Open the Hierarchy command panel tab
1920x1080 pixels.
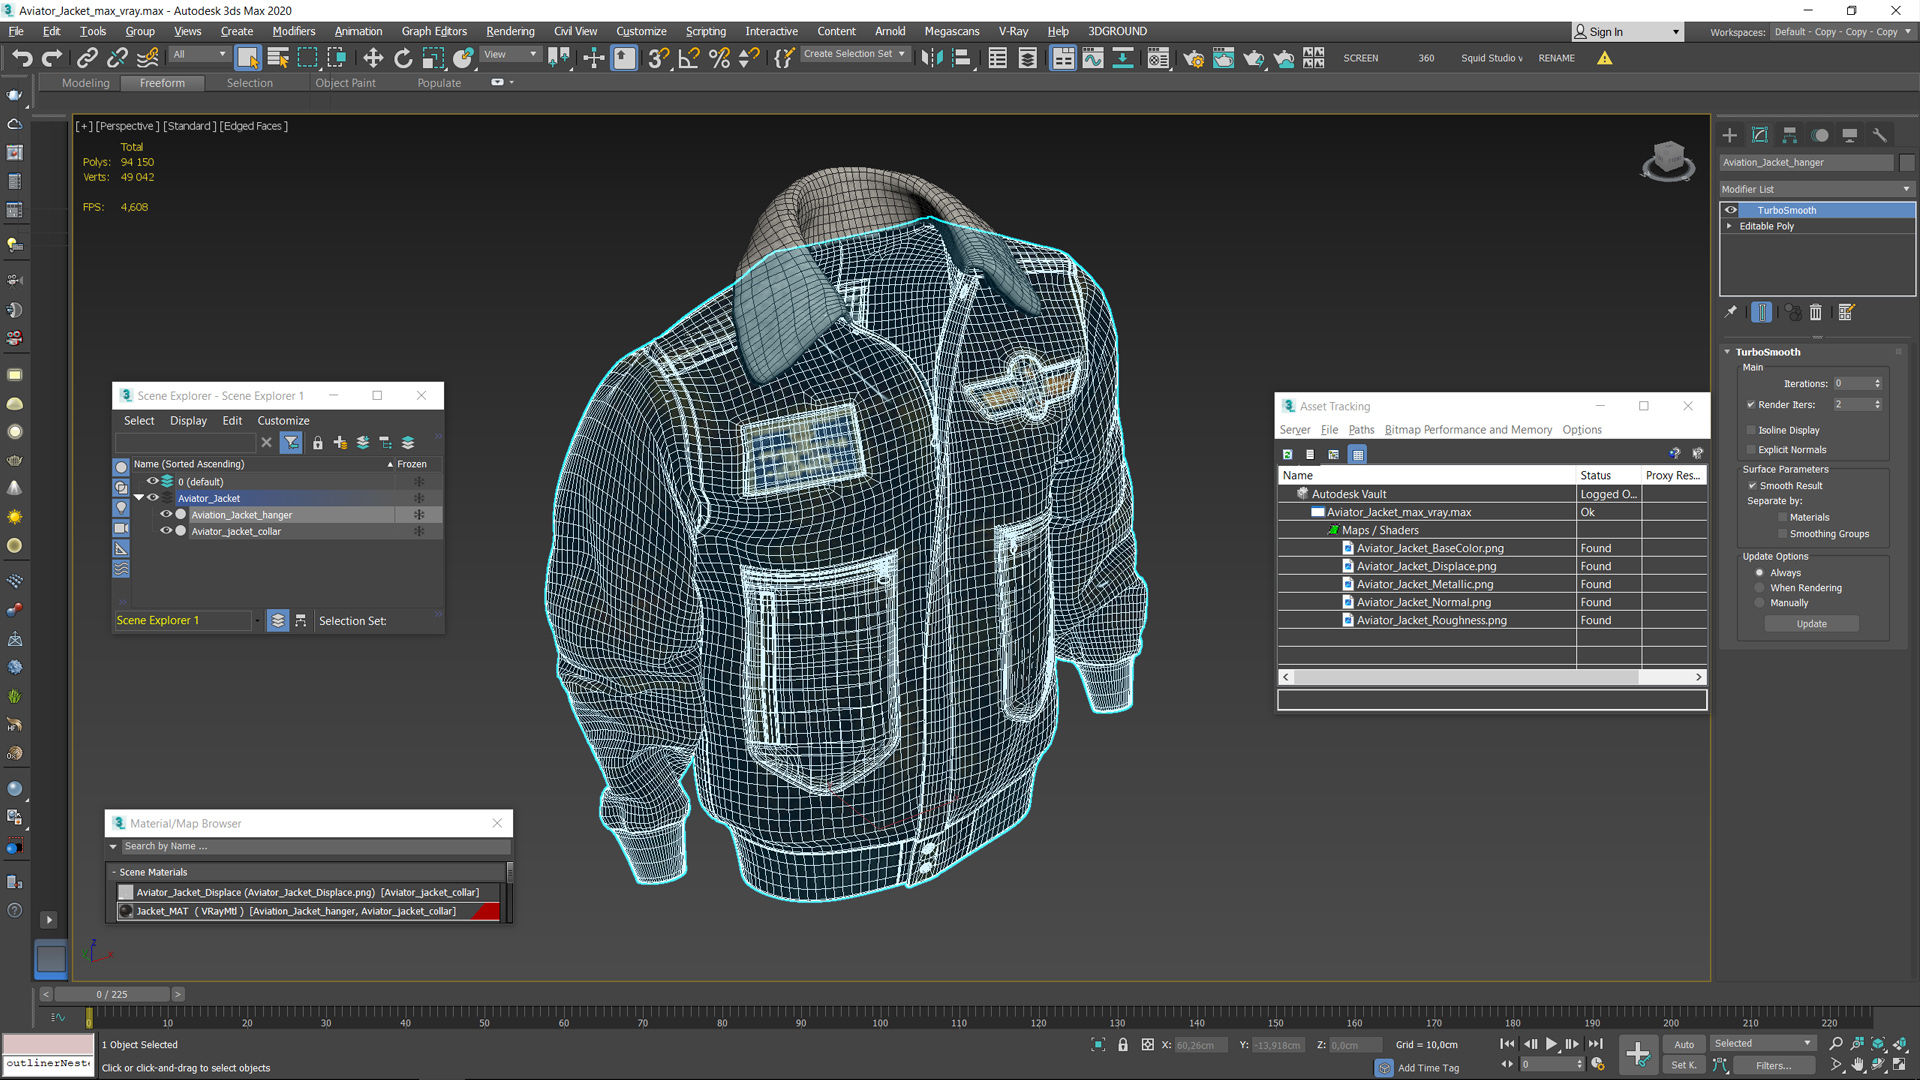tap(1790, 136)
